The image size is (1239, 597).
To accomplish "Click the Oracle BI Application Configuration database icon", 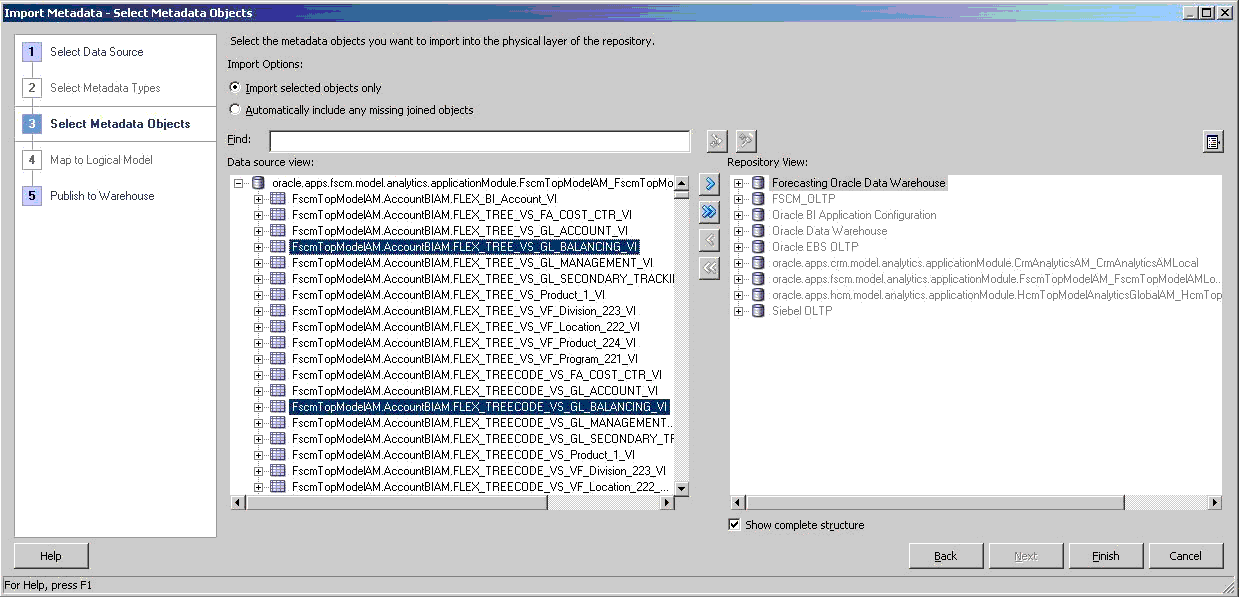I will (758, 215).
